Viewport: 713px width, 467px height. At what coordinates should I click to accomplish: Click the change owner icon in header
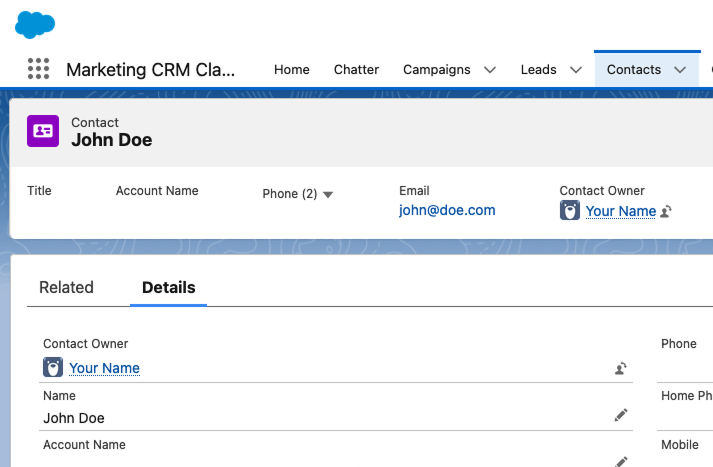tap(666, 211)
